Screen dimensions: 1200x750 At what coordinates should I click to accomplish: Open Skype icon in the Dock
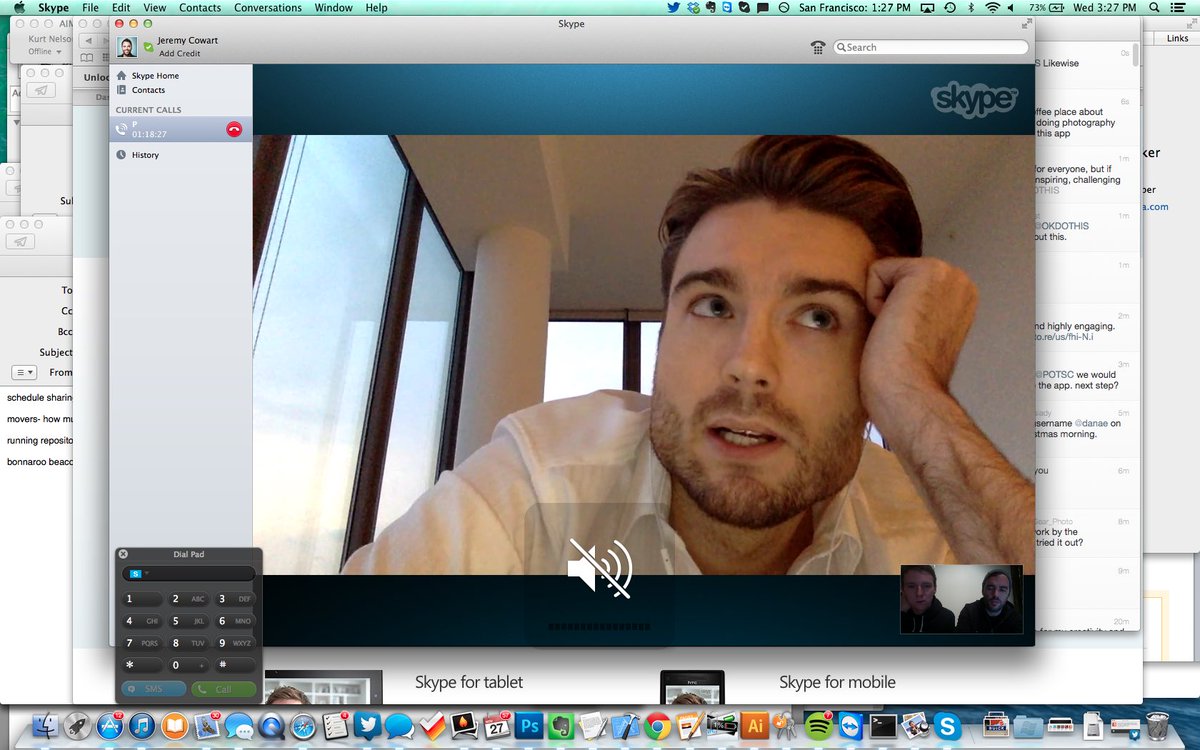click(947, 726)
